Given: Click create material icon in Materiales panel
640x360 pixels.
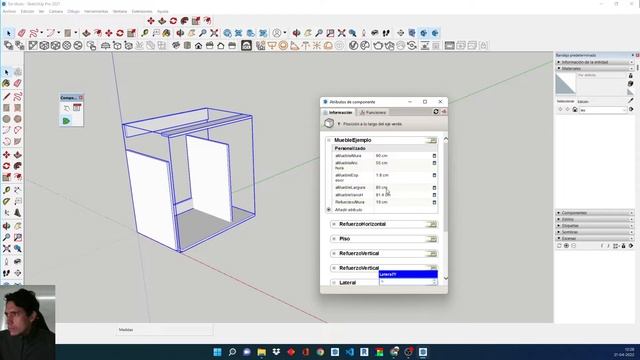Looking at the screenshot, I should pyautogui.click(x=631, y=83).
